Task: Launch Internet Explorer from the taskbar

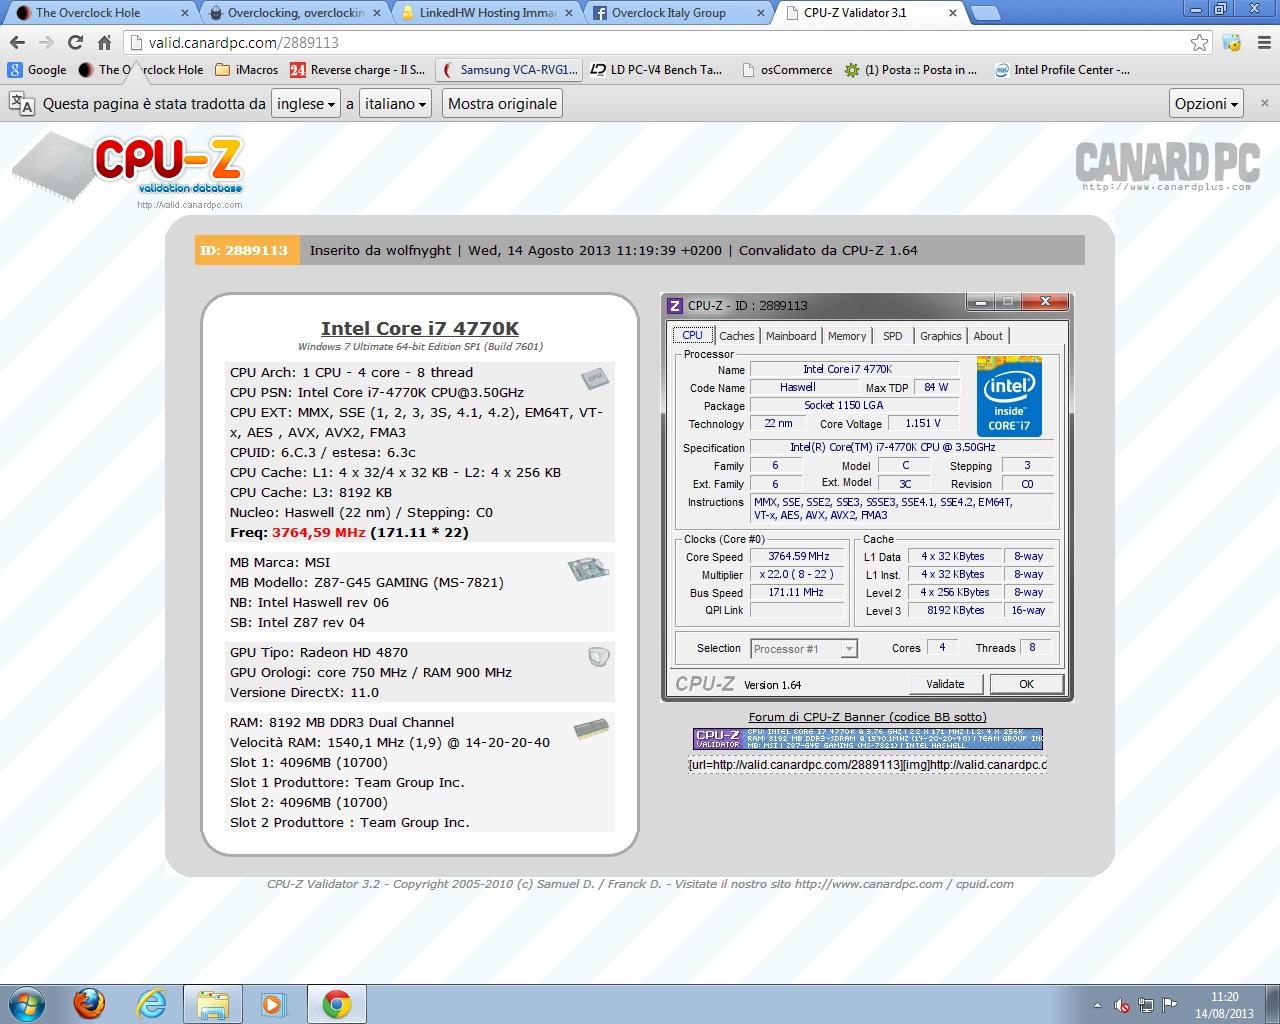Action: [151, 1003]
